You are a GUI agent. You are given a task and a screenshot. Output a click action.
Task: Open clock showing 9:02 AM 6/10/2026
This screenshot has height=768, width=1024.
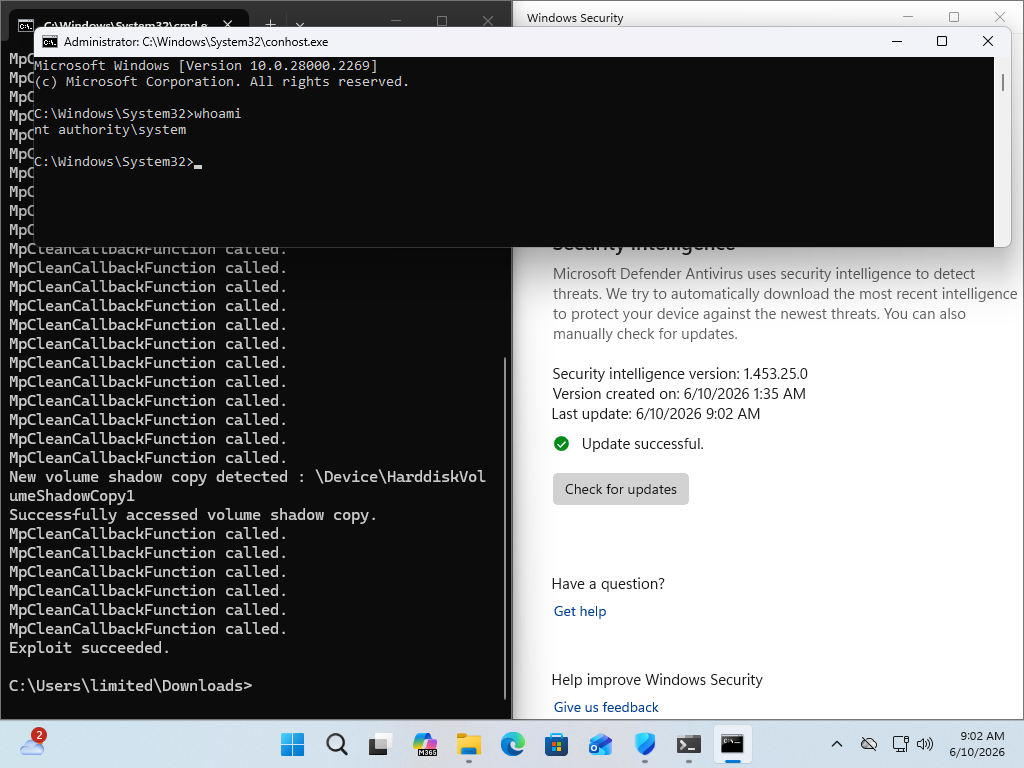click(x=977, y=744)
